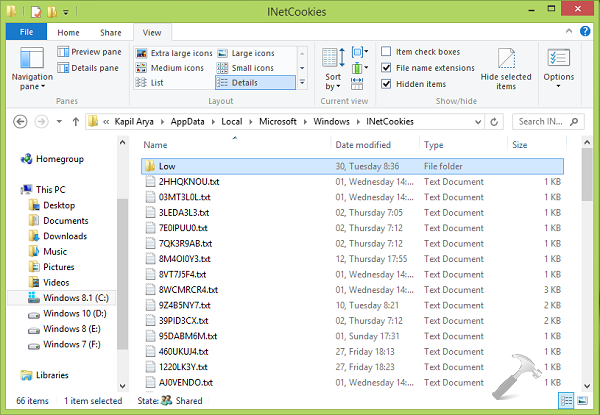Click New folder quick access toolbar icon
The image size is (600, 415).
point(52,12)
